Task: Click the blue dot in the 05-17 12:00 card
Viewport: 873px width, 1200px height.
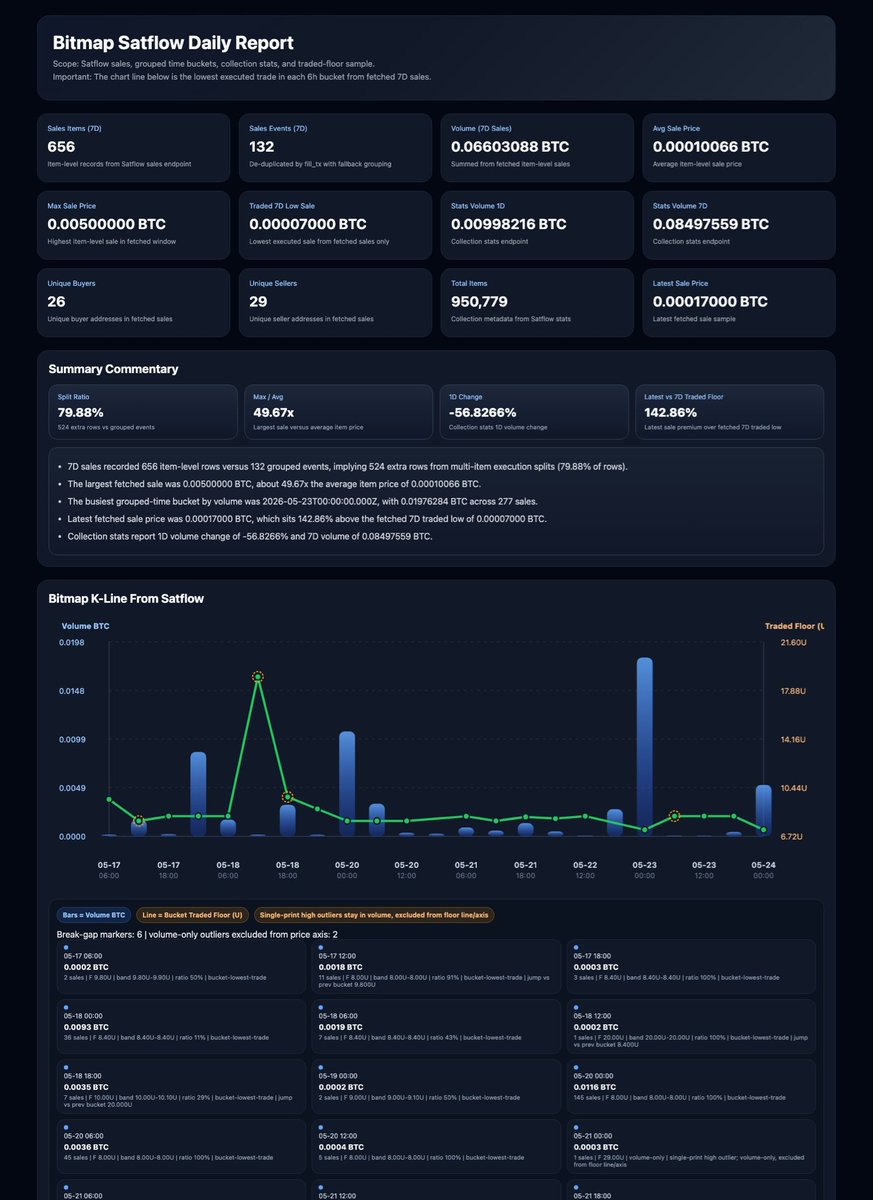Action: point(321,946)
